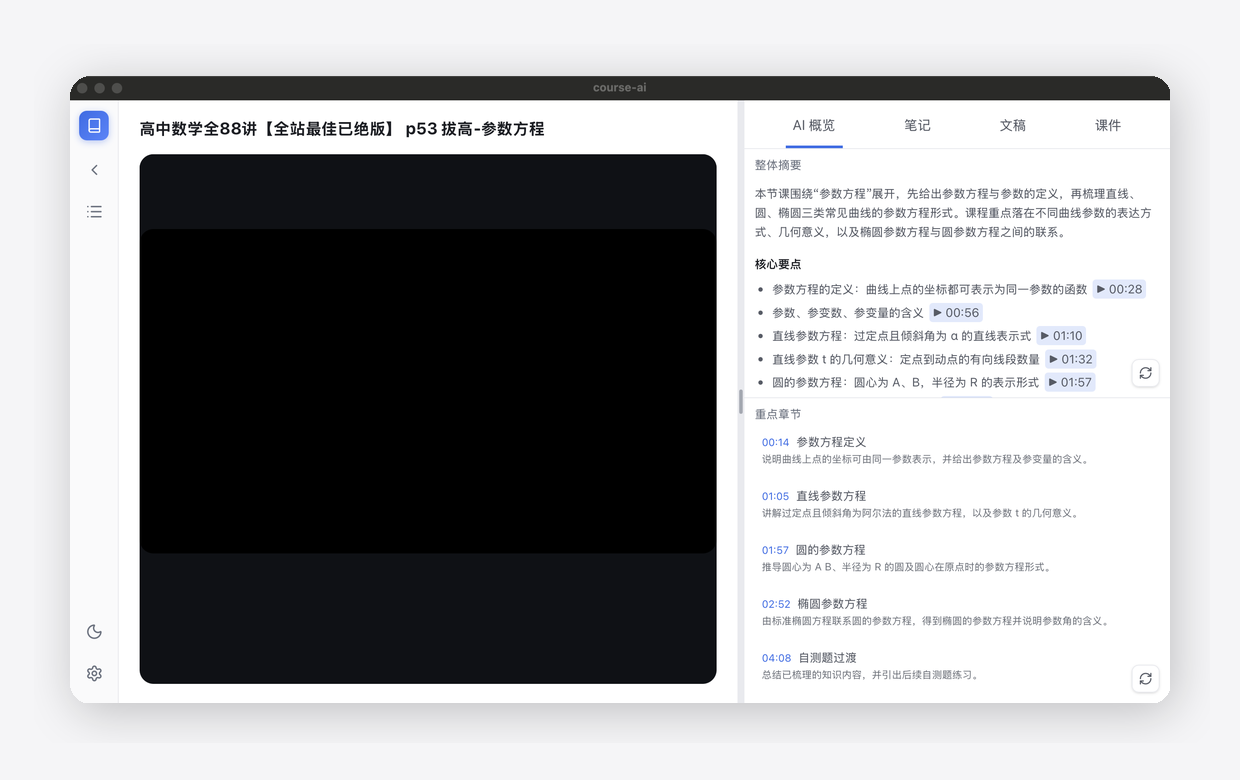Jump to timestamp 01:10 chip
The image size is (1240, 780).
(1060, 336)
